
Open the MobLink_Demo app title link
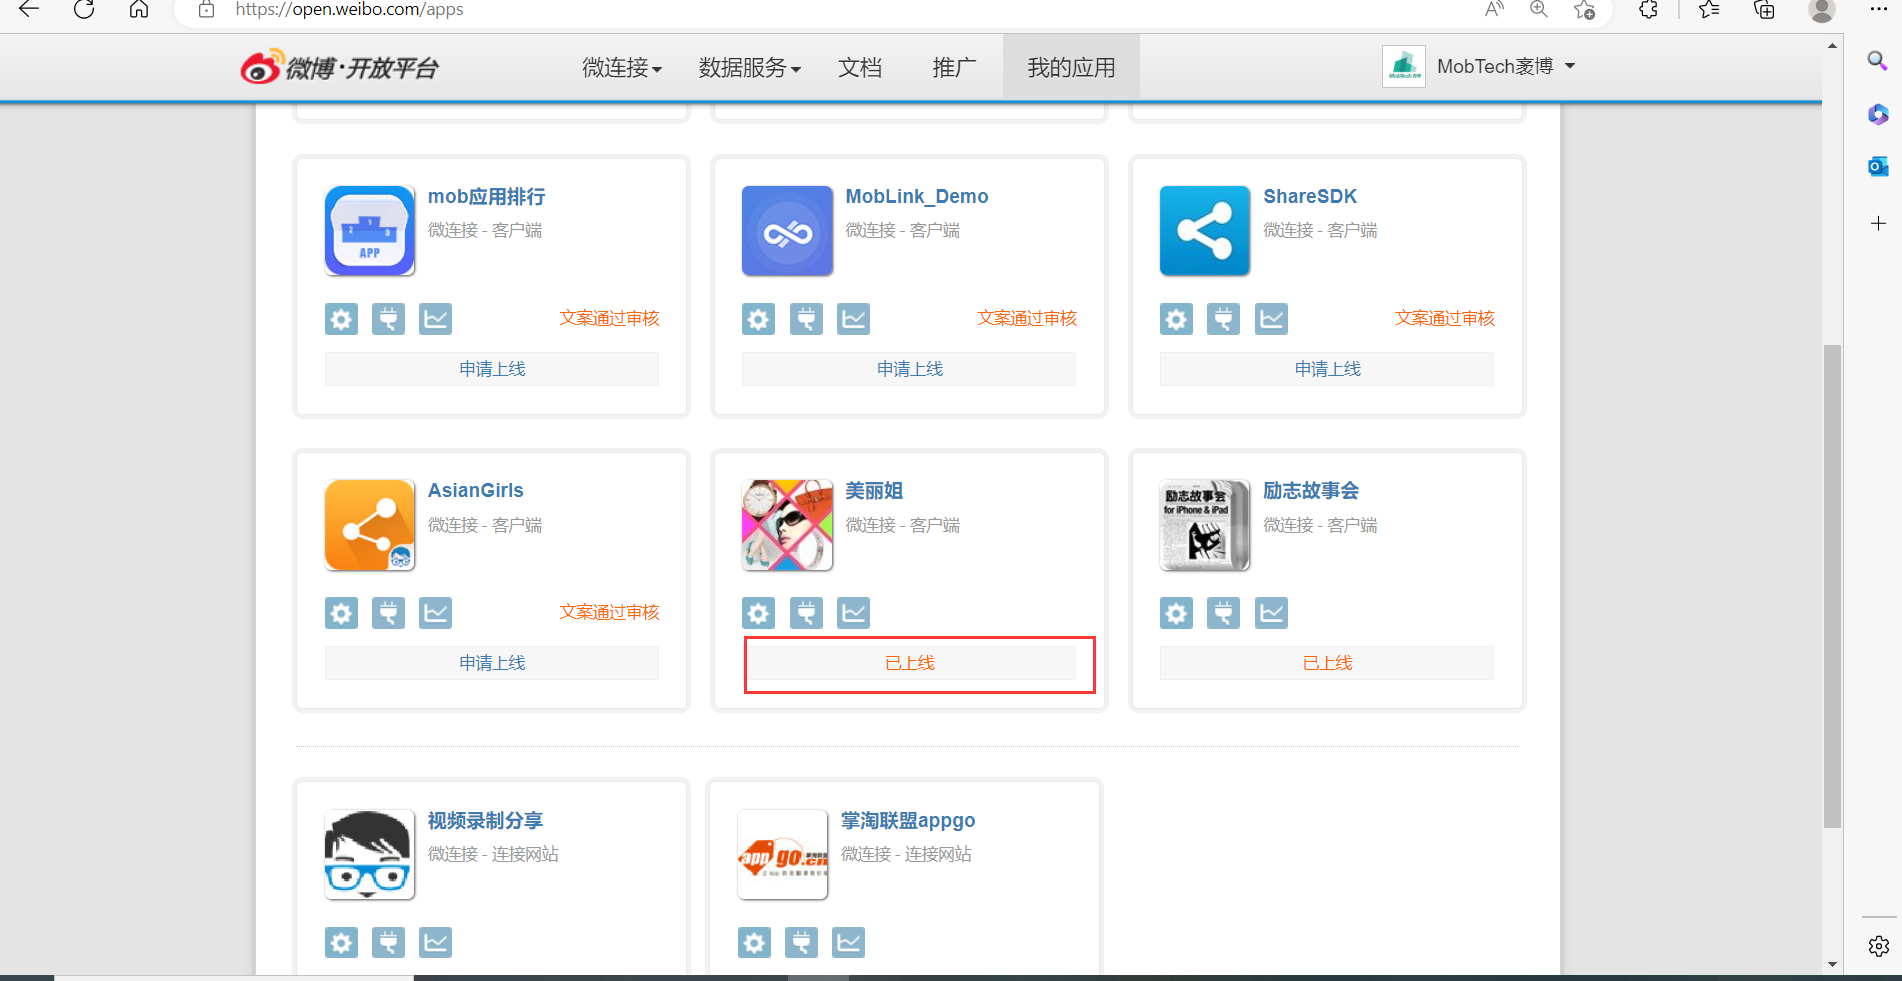coord(917,197)
